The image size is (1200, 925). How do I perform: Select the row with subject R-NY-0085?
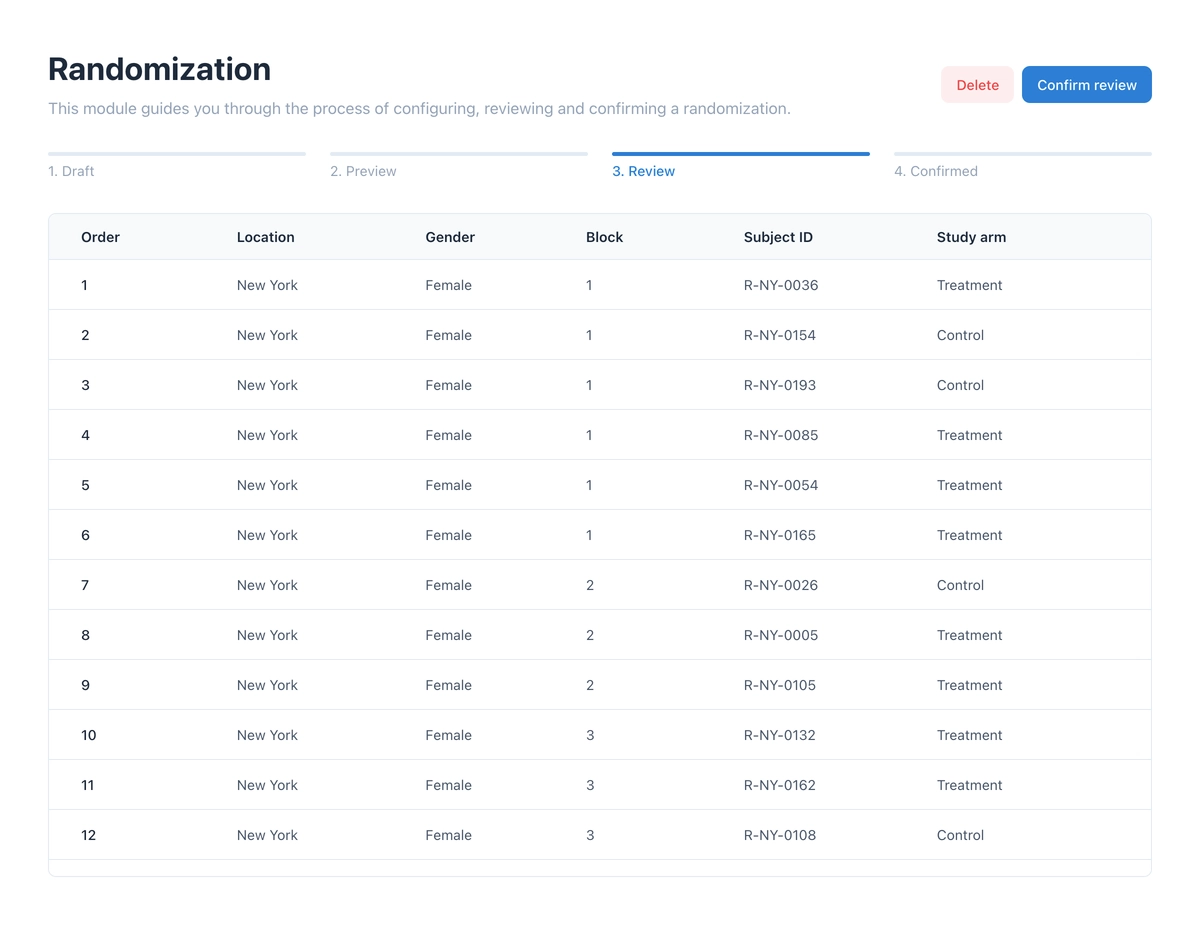[x=600, y=435]
